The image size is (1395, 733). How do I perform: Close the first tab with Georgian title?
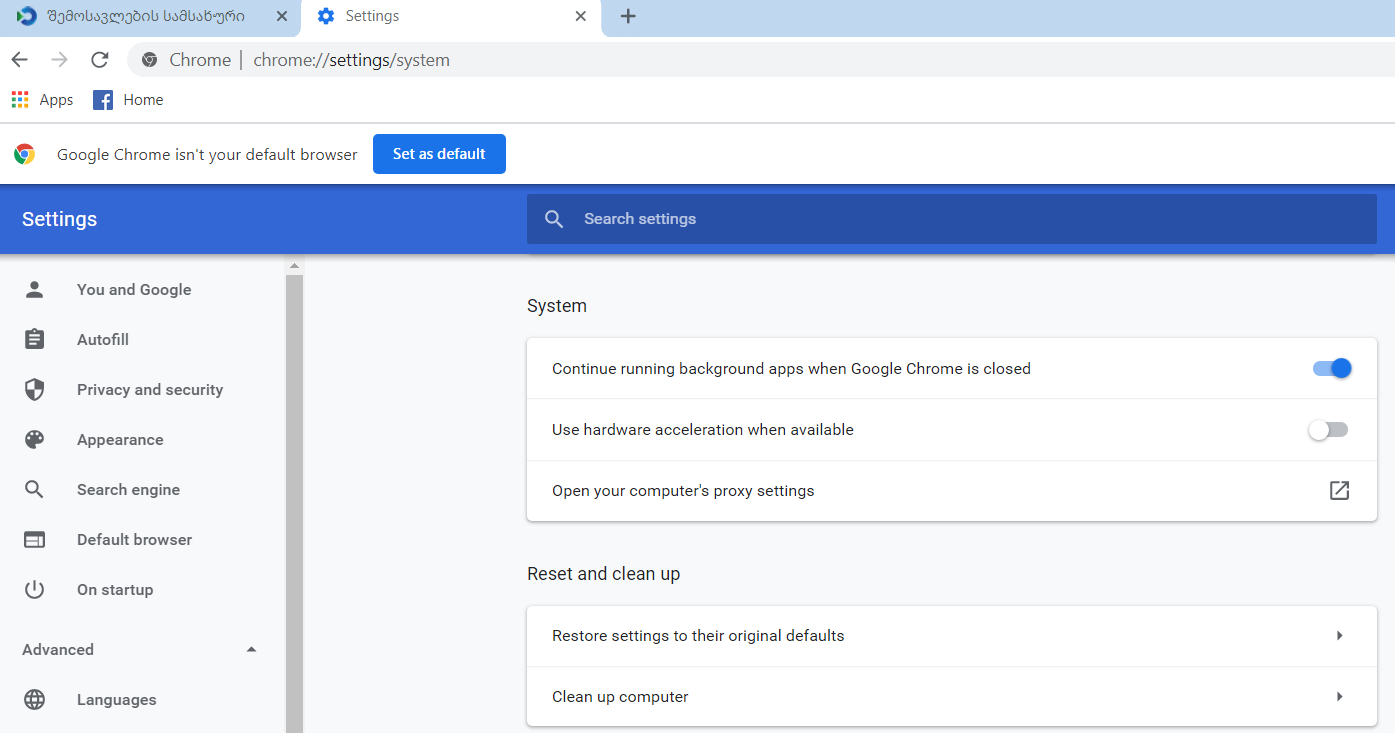click(x=282, y=16)
